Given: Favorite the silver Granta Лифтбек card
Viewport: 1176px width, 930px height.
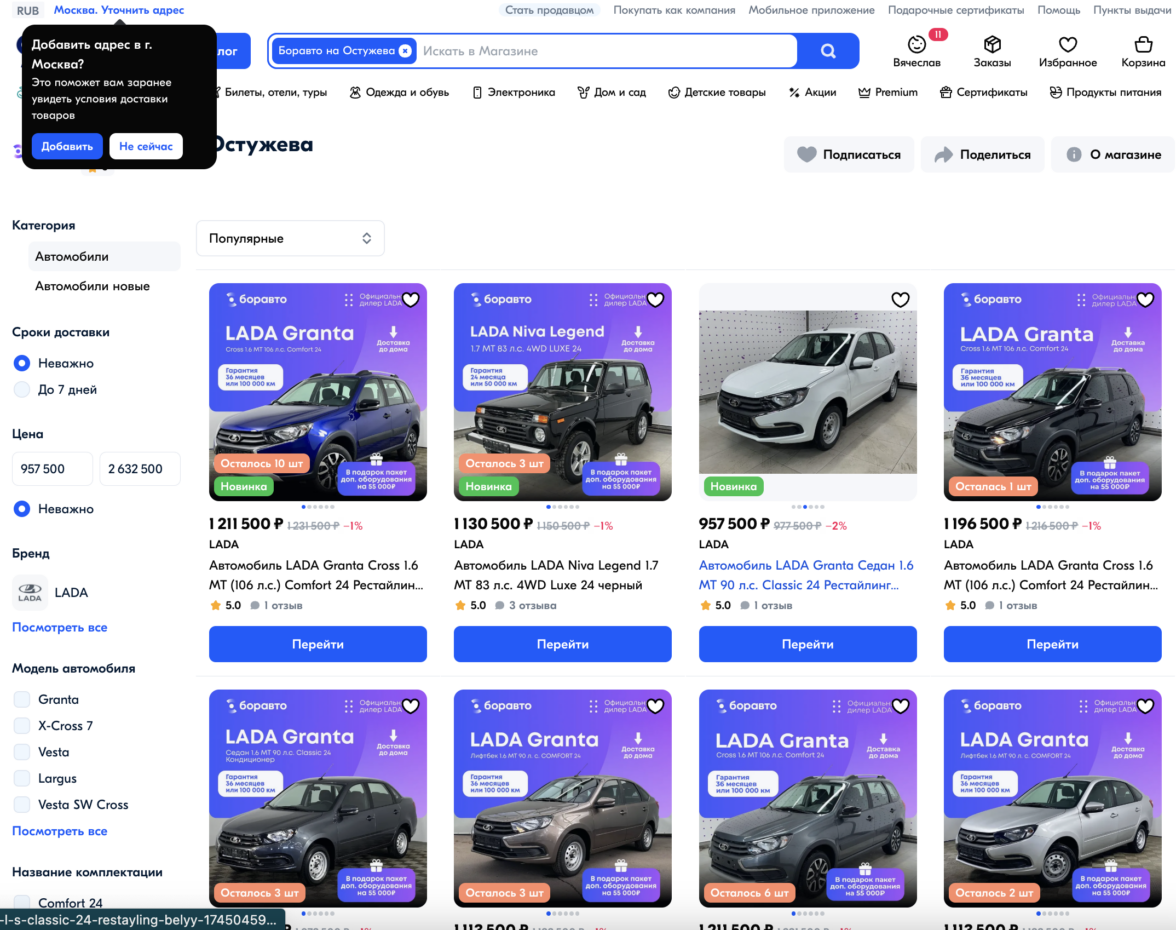Looking at the screenshot, I should coord(1145,706).
